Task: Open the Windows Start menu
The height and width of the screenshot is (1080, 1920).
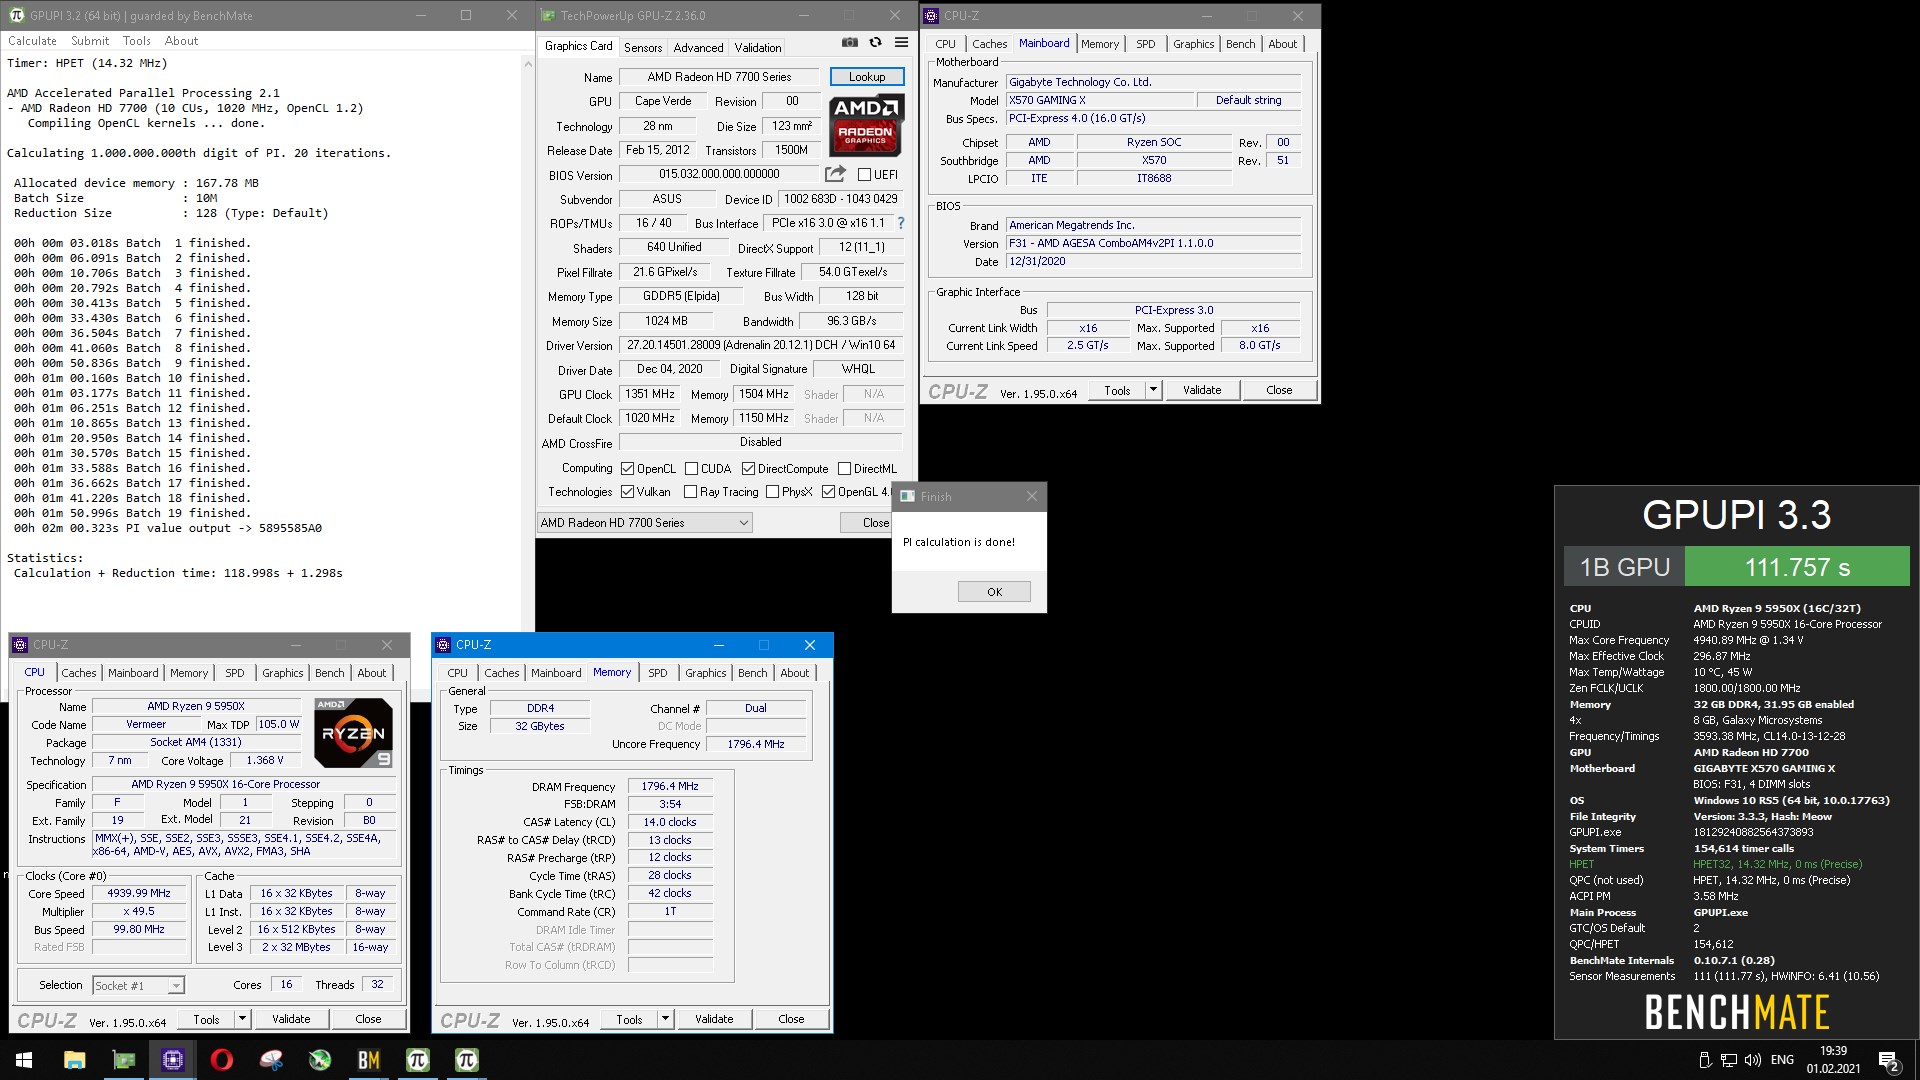Action: pyautogui.click(x=24, y=1060)
